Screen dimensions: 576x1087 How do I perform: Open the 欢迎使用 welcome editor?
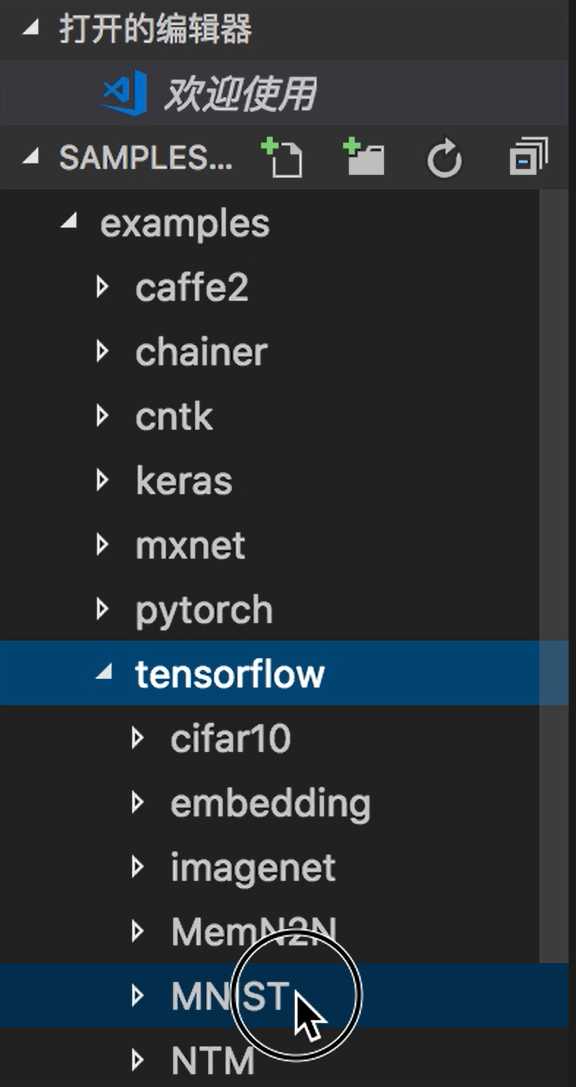[x=240, y=93]
